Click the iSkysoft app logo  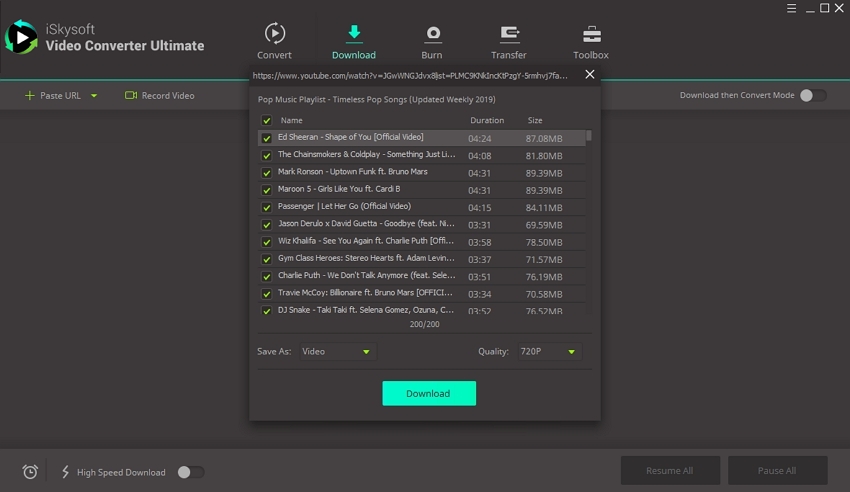(x=21, y=38)
